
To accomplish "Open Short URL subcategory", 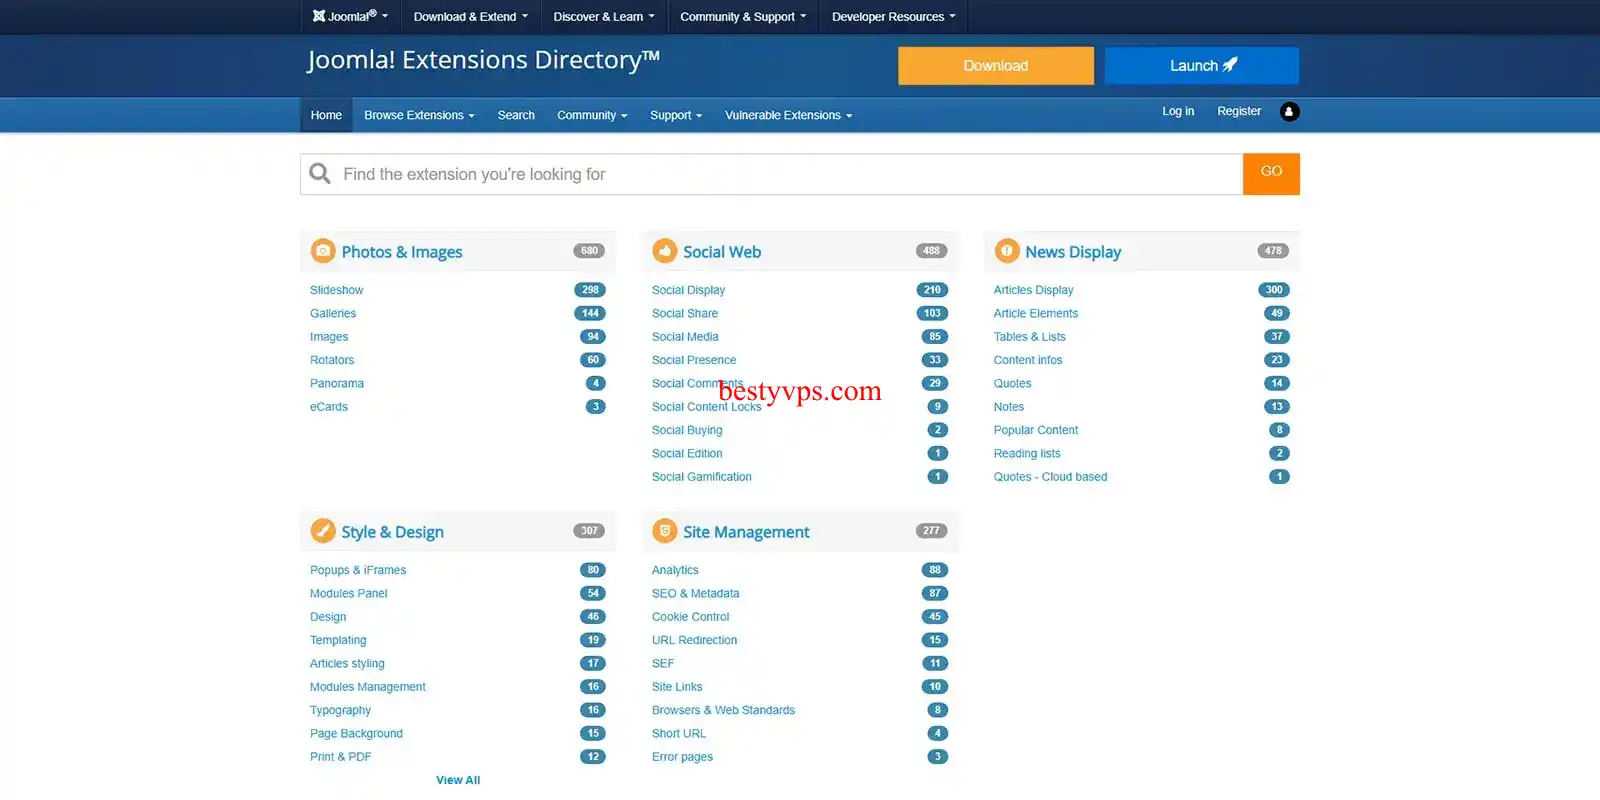I will click(678, 734).
